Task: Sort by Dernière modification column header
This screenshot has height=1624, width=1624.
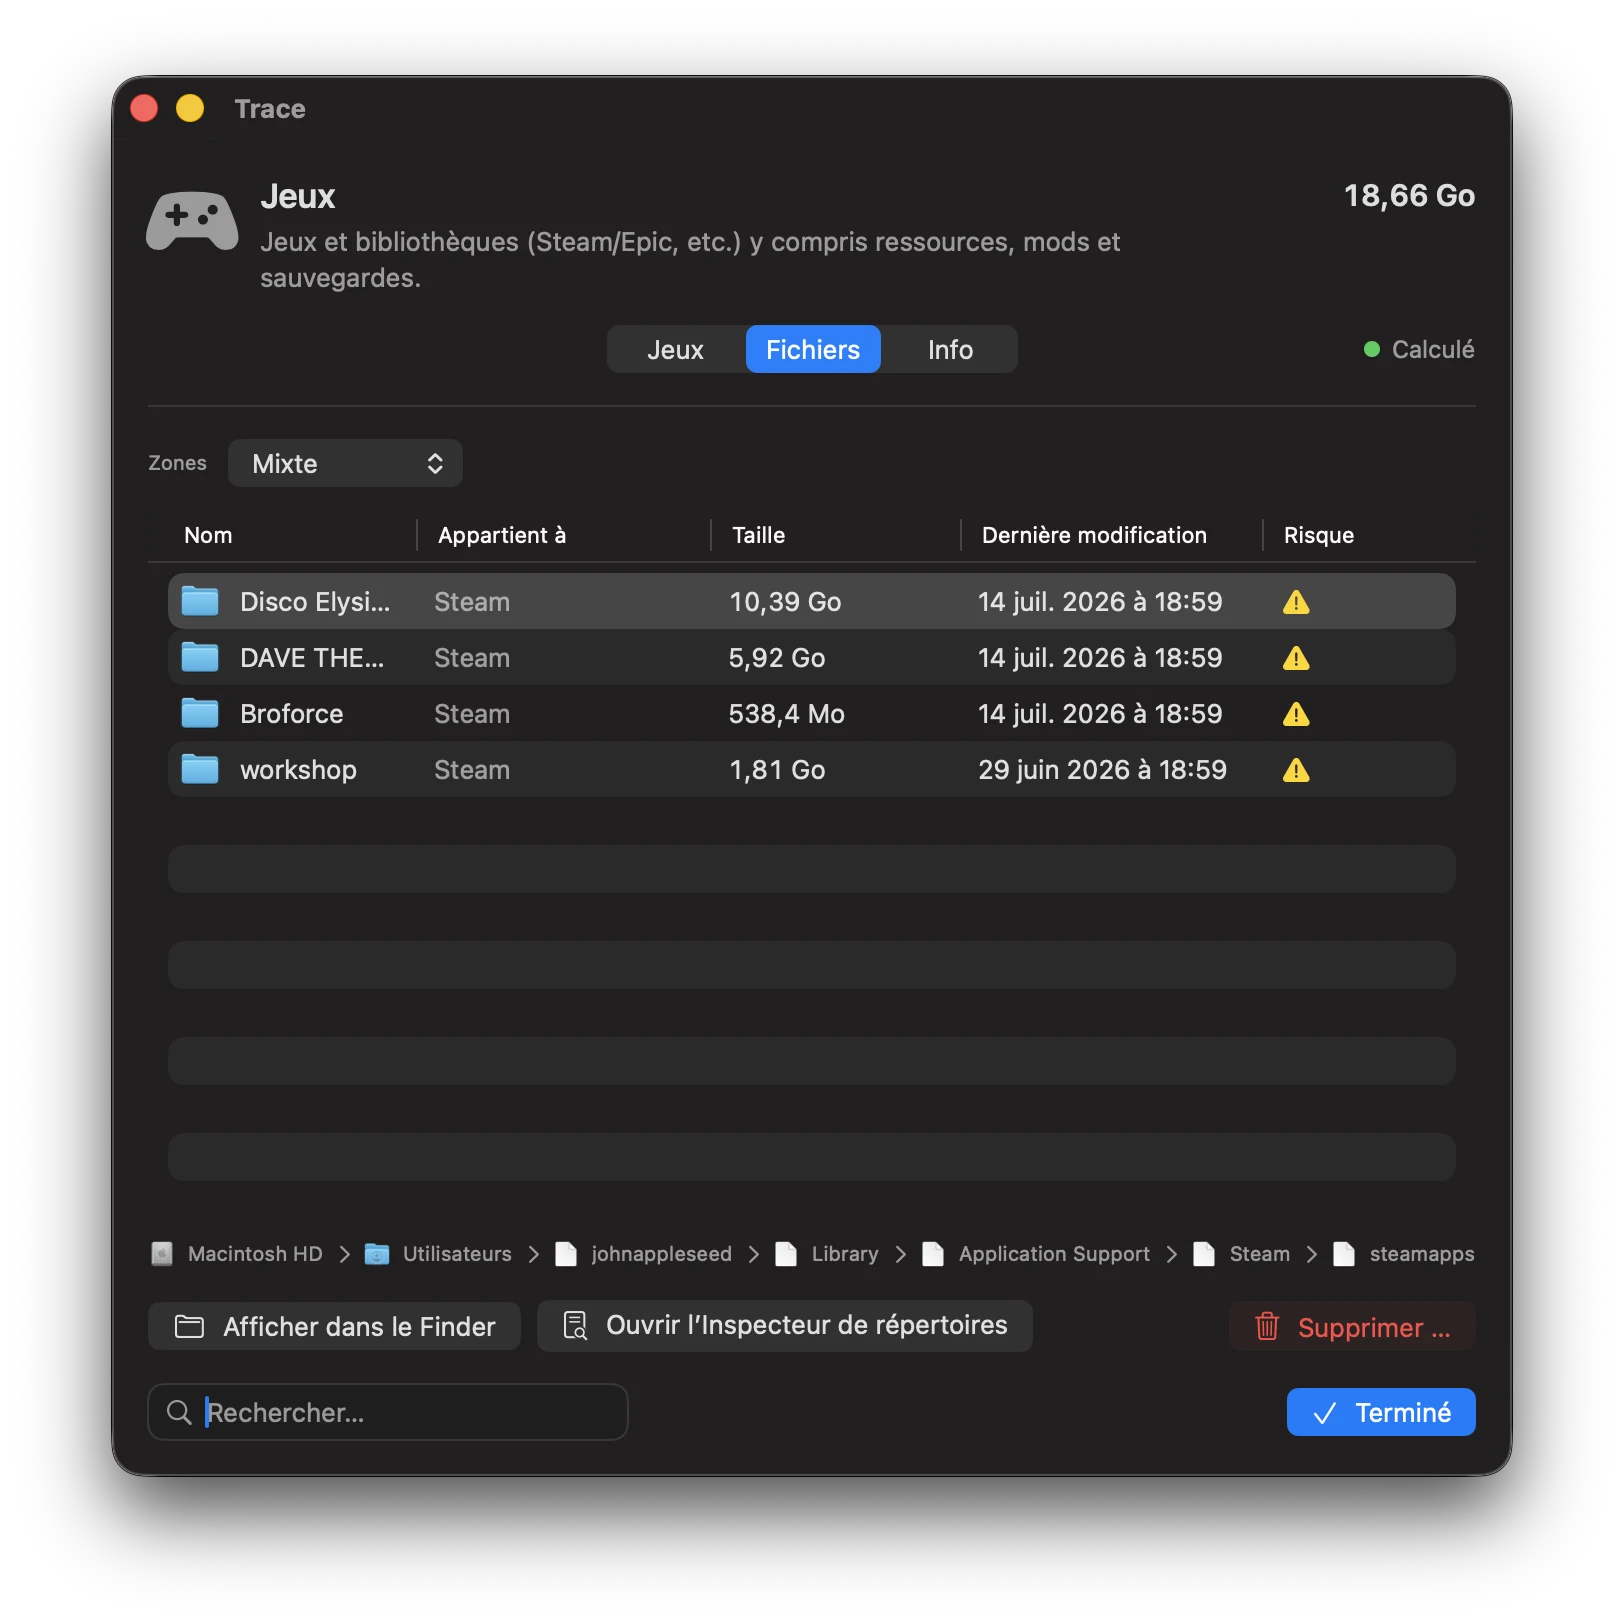Action: (1094, 535)
